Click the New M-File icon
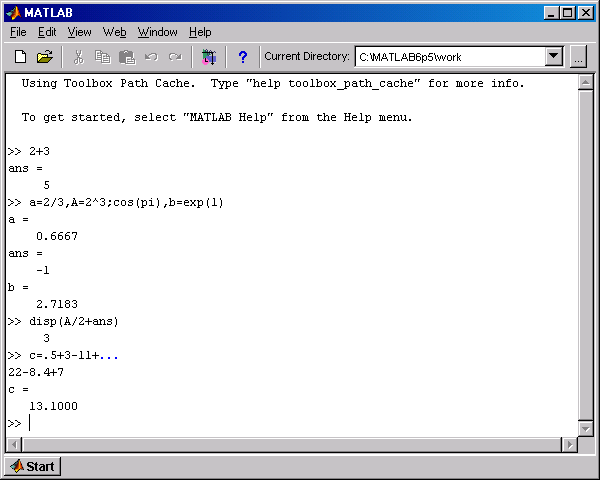Screen dimensions: 600x480 click(20, 57)
